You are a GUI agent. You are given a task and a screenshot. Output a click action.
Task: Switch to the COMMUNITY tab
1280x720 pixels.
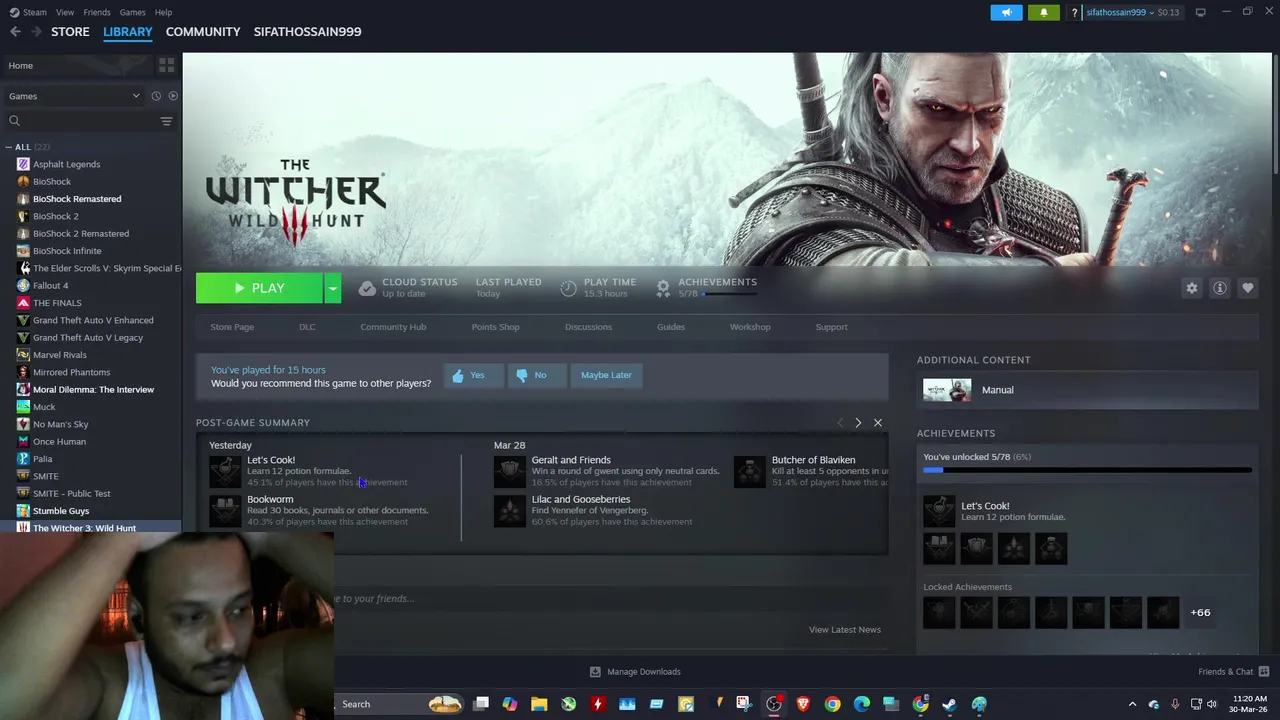click(203, 32)
